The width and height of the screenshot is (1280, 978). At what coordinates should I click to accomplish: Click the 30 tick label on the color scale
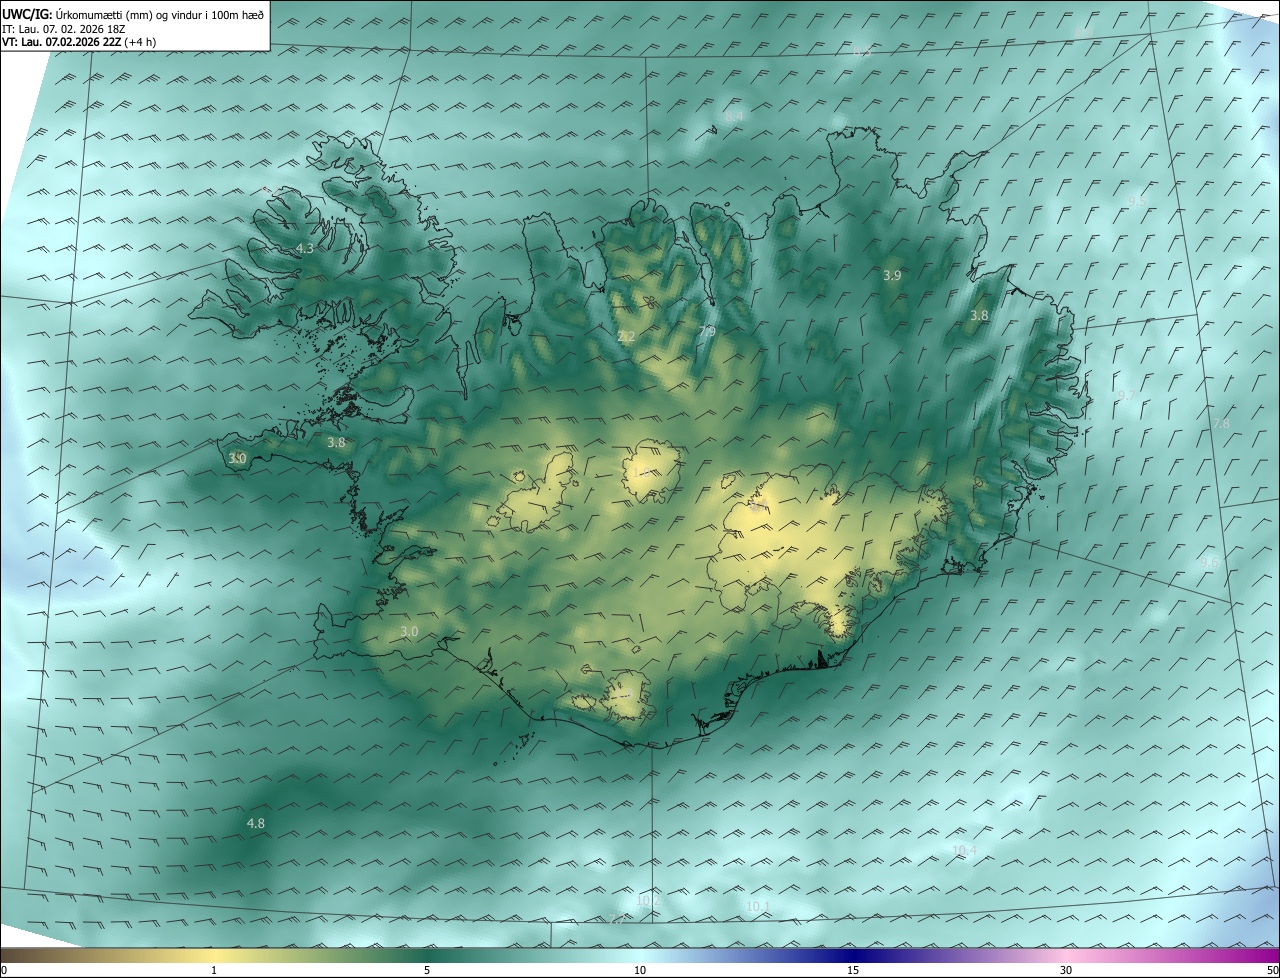pos(1066,970)
